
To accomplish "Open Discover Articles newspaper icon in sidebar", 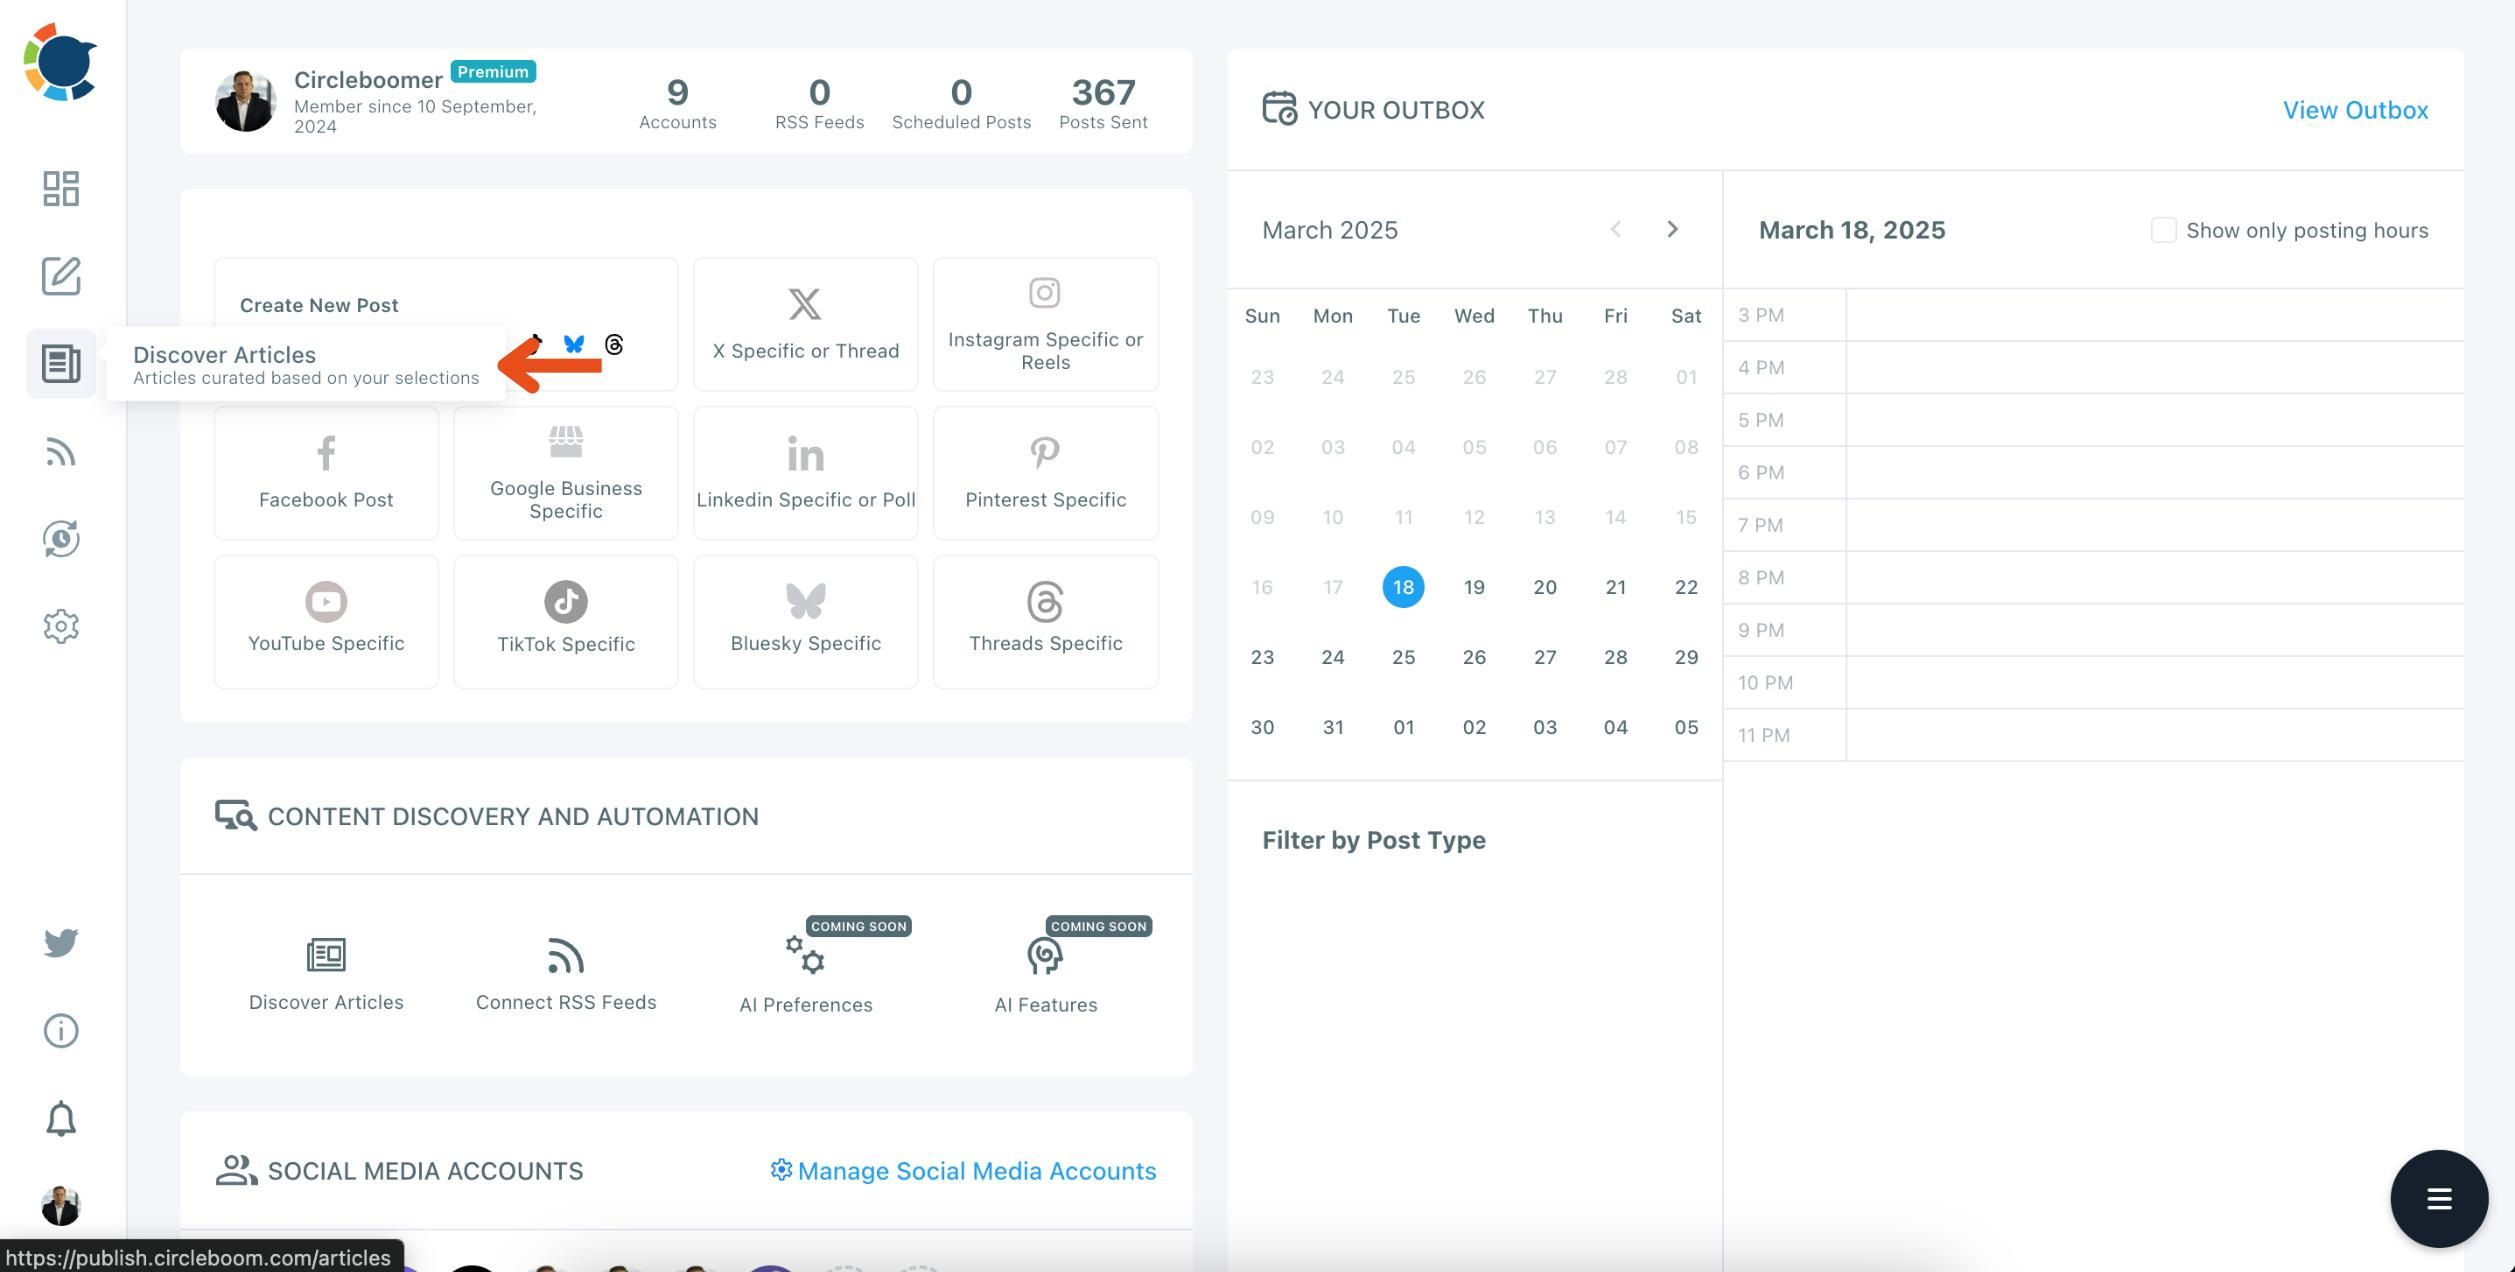I will [x=61, y=363].
